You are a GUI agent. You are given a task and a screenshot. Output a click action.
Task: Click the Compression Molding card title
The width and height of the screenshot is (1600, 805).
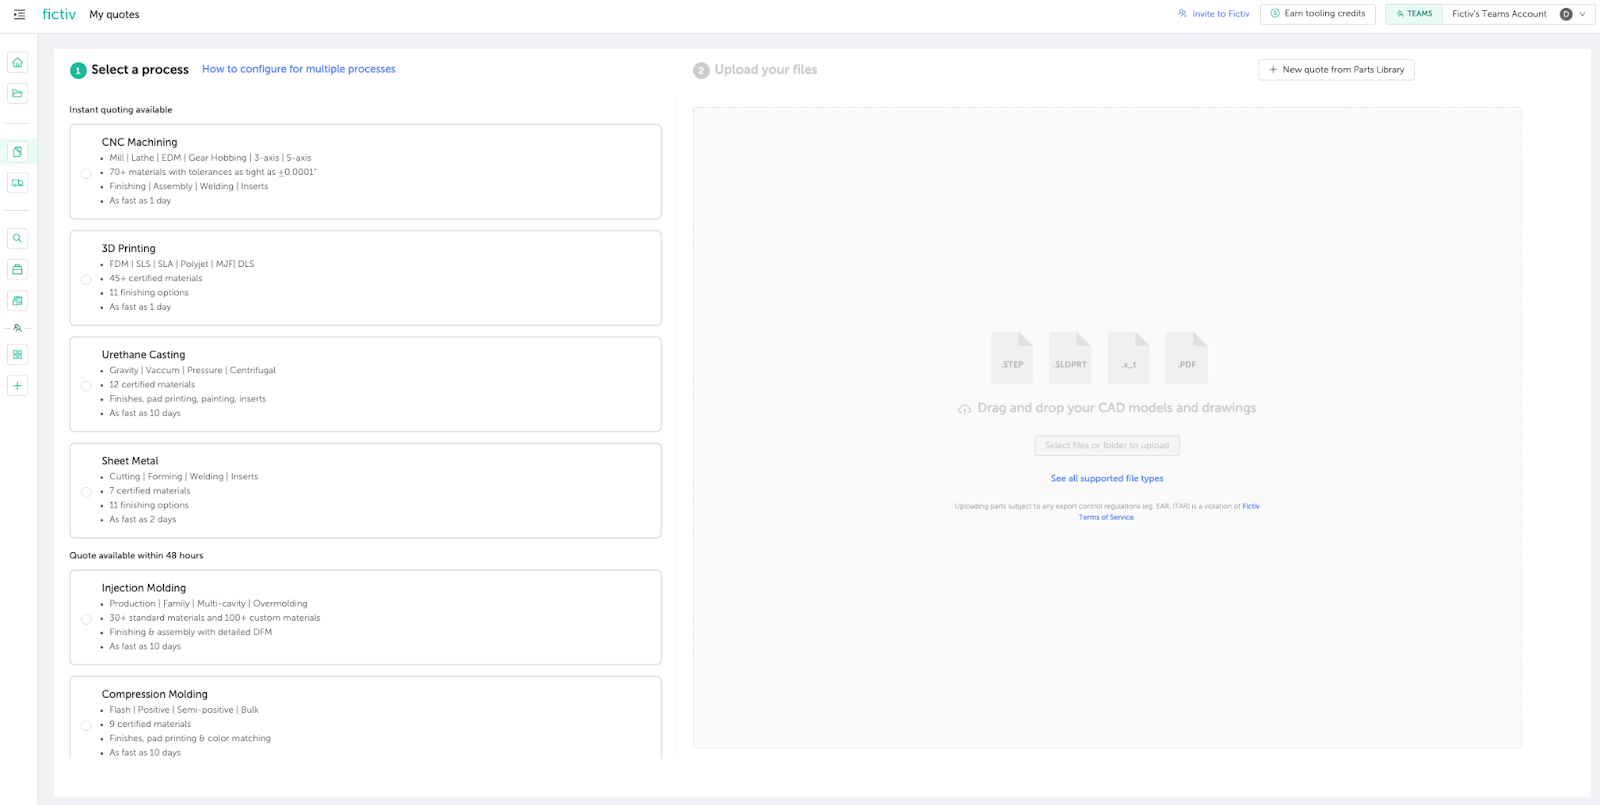pos(154,694)
